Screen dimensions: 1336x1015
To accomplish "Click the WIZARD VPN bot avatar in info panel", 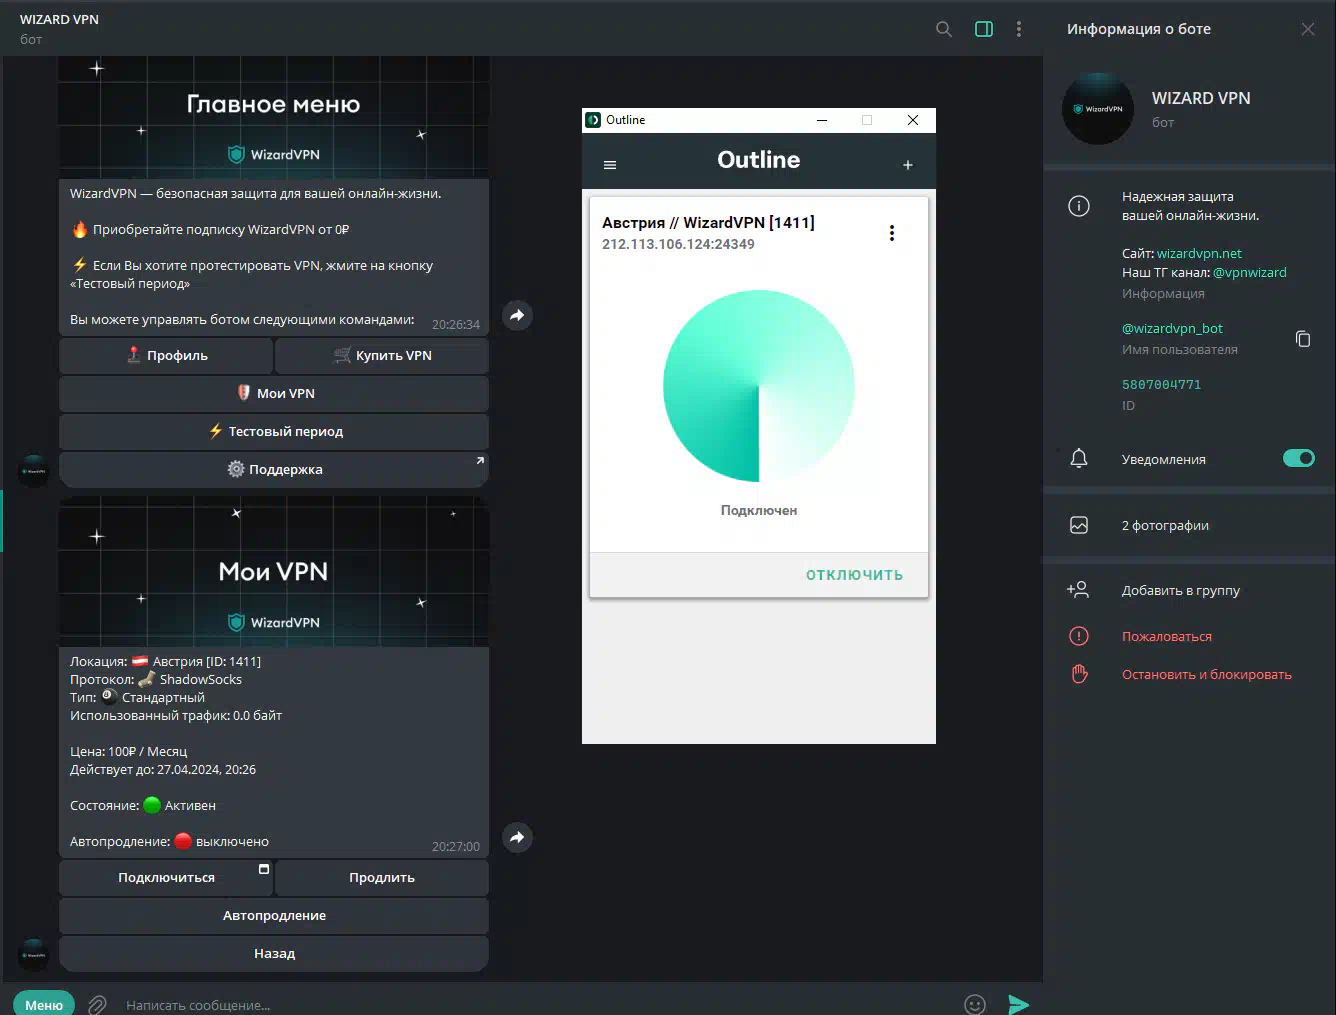I will point(1098,108).
